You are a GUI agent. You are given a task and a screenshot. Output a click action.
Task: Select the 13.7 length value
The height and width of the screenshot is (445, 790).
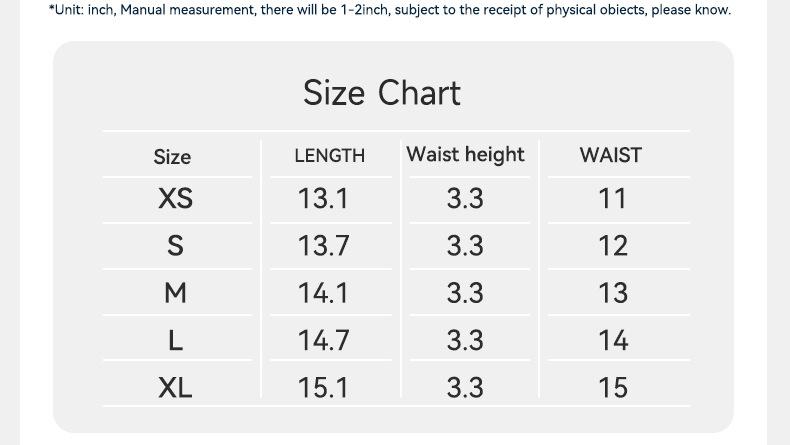[323, 246]
